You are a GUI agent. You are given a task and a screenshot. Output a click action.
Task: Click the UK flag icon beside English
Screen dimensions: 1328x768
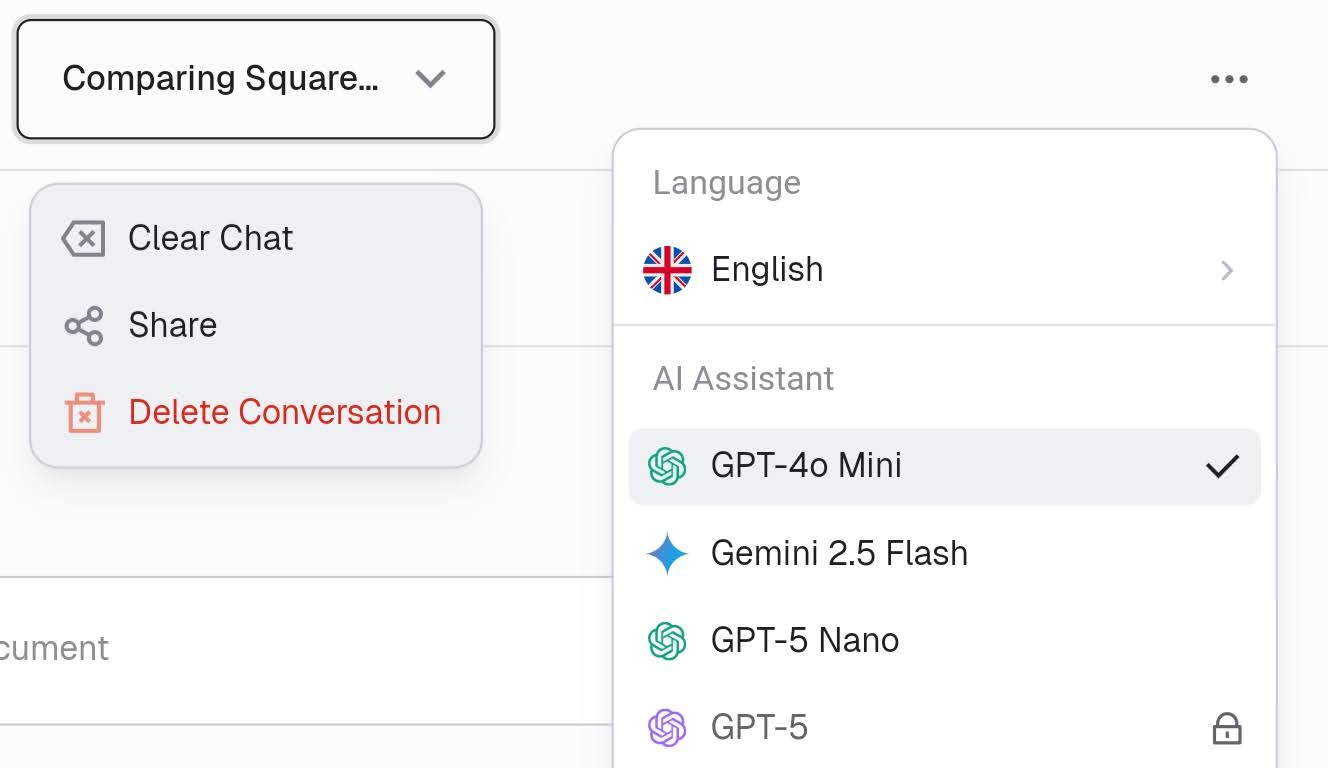coord(667,270)
